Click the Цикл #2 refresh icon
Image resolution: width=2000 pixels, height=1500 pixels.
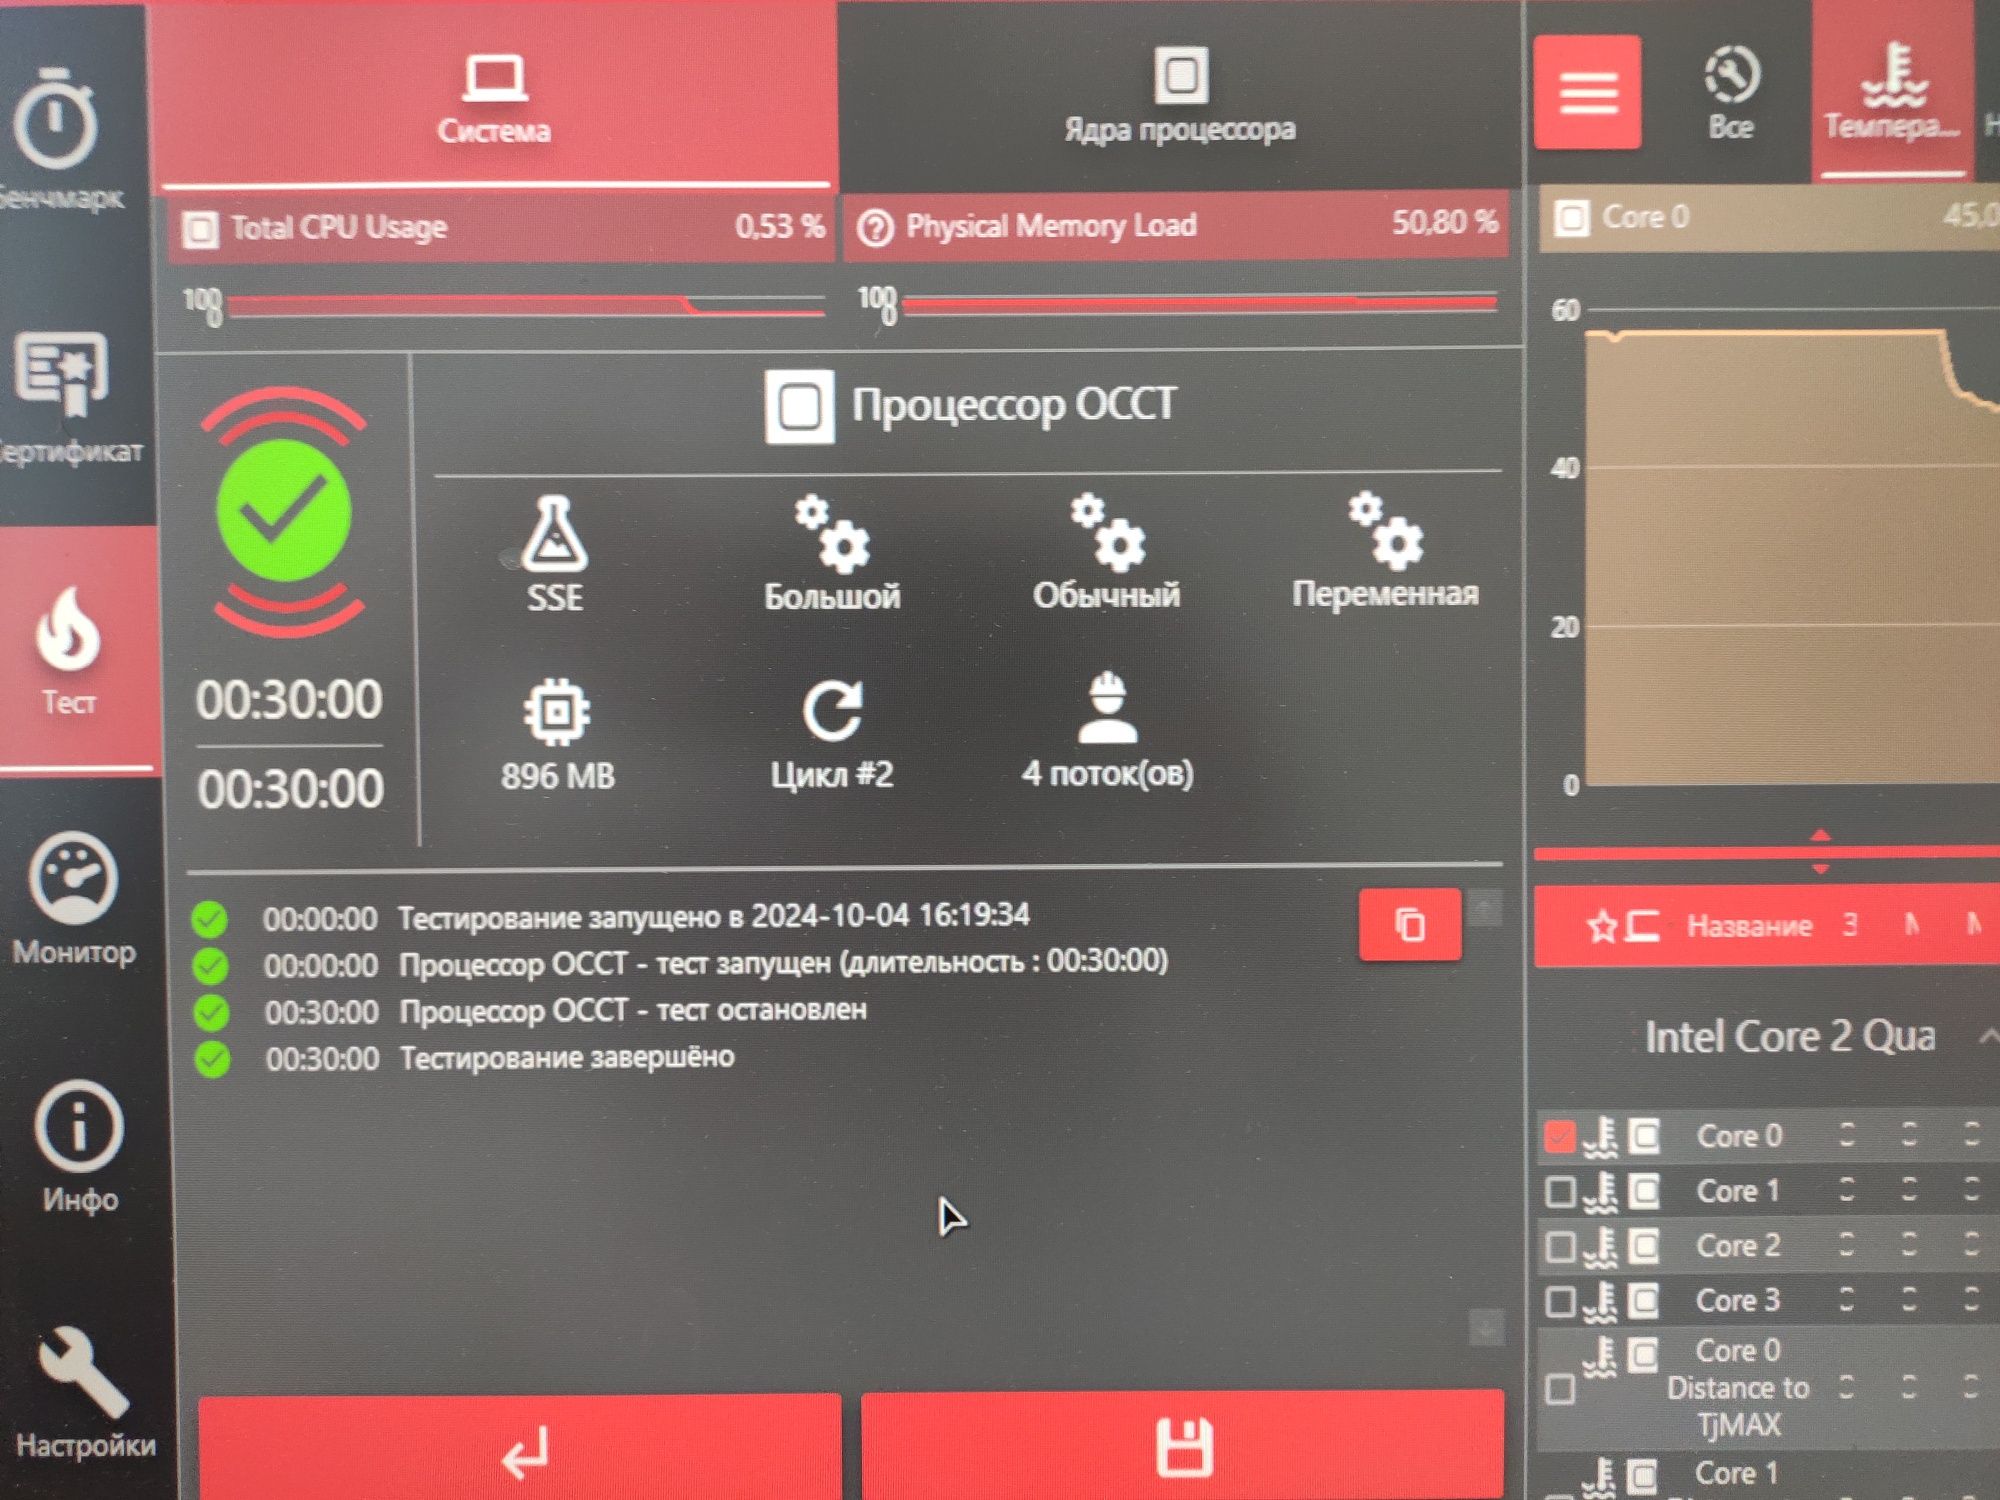point(832,711)
